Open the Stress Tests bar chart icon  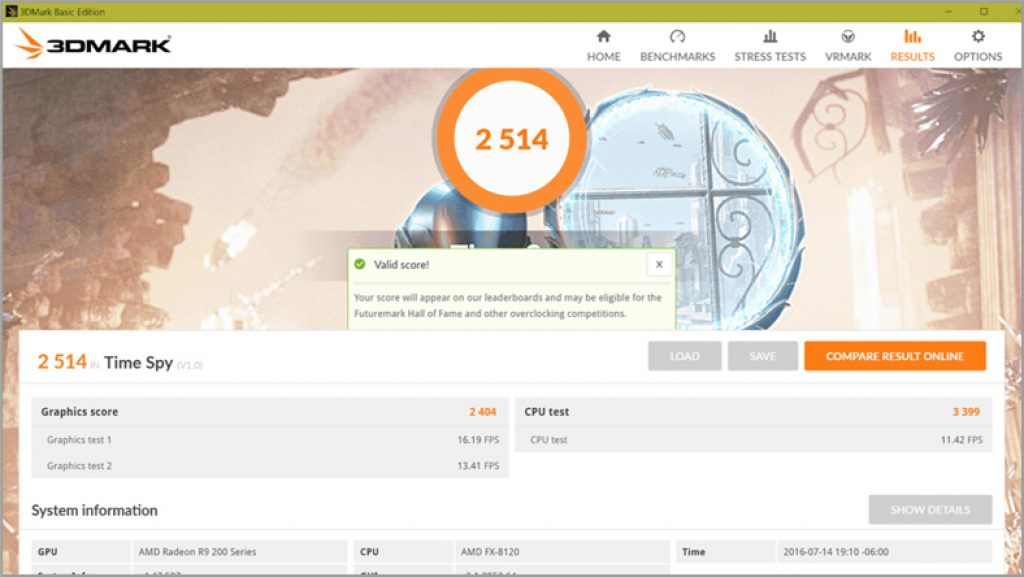pyautogui.click(x=769, y=37)
